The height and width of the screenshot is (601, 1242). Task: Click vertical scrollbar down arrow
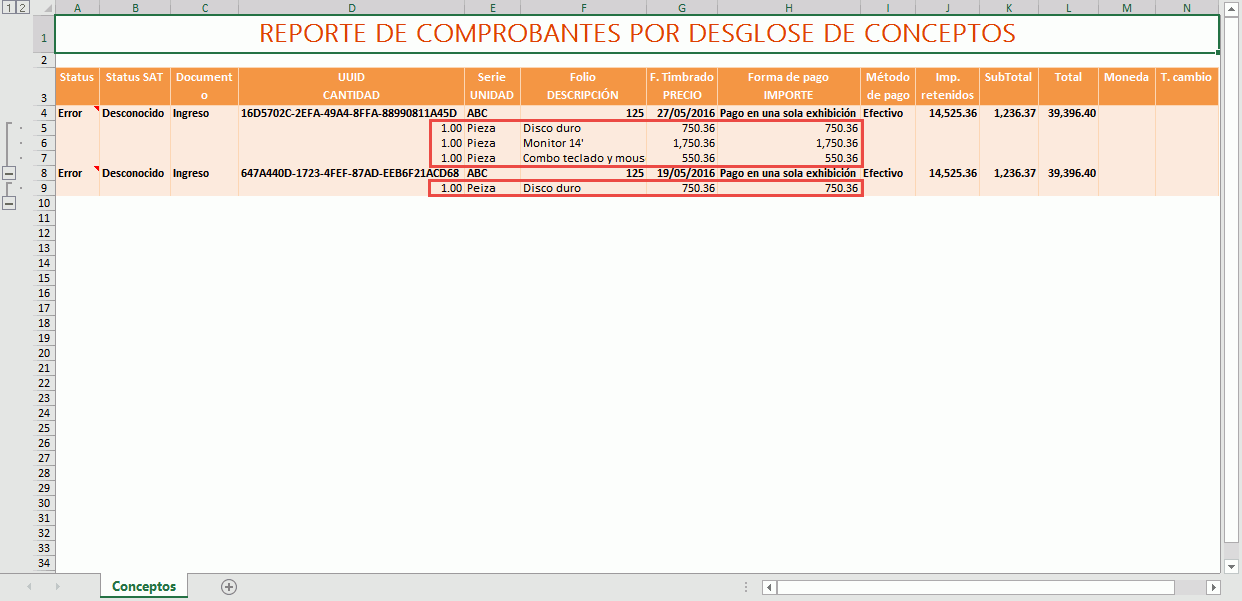pos(1231,566)
